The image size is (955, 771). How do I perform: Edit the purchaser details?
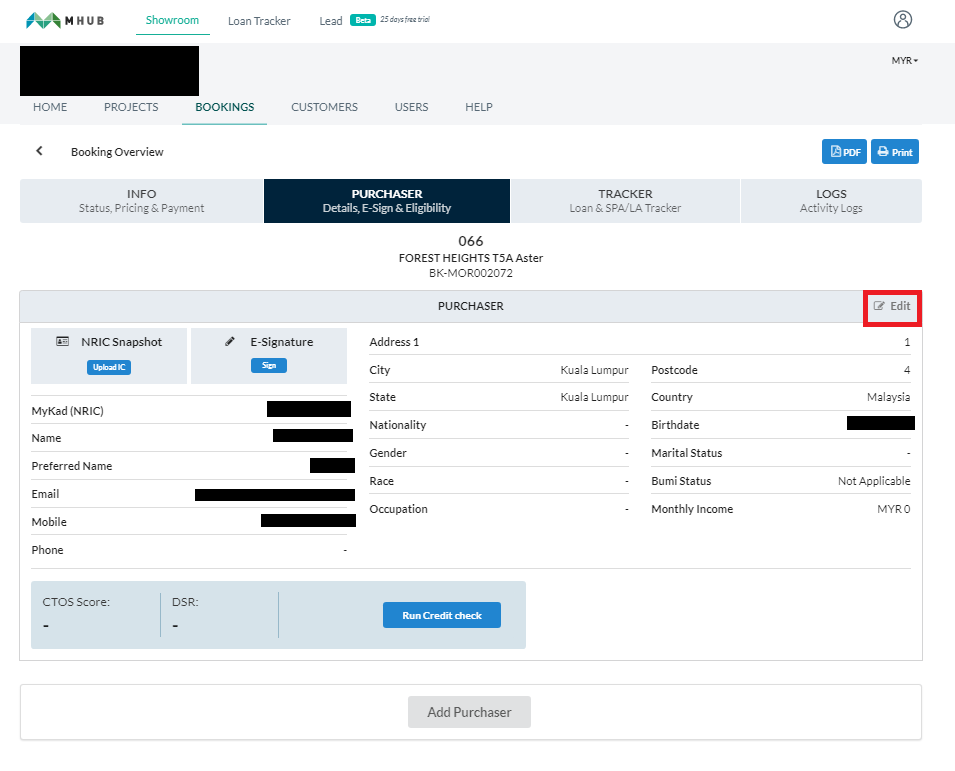pos(892,306)
